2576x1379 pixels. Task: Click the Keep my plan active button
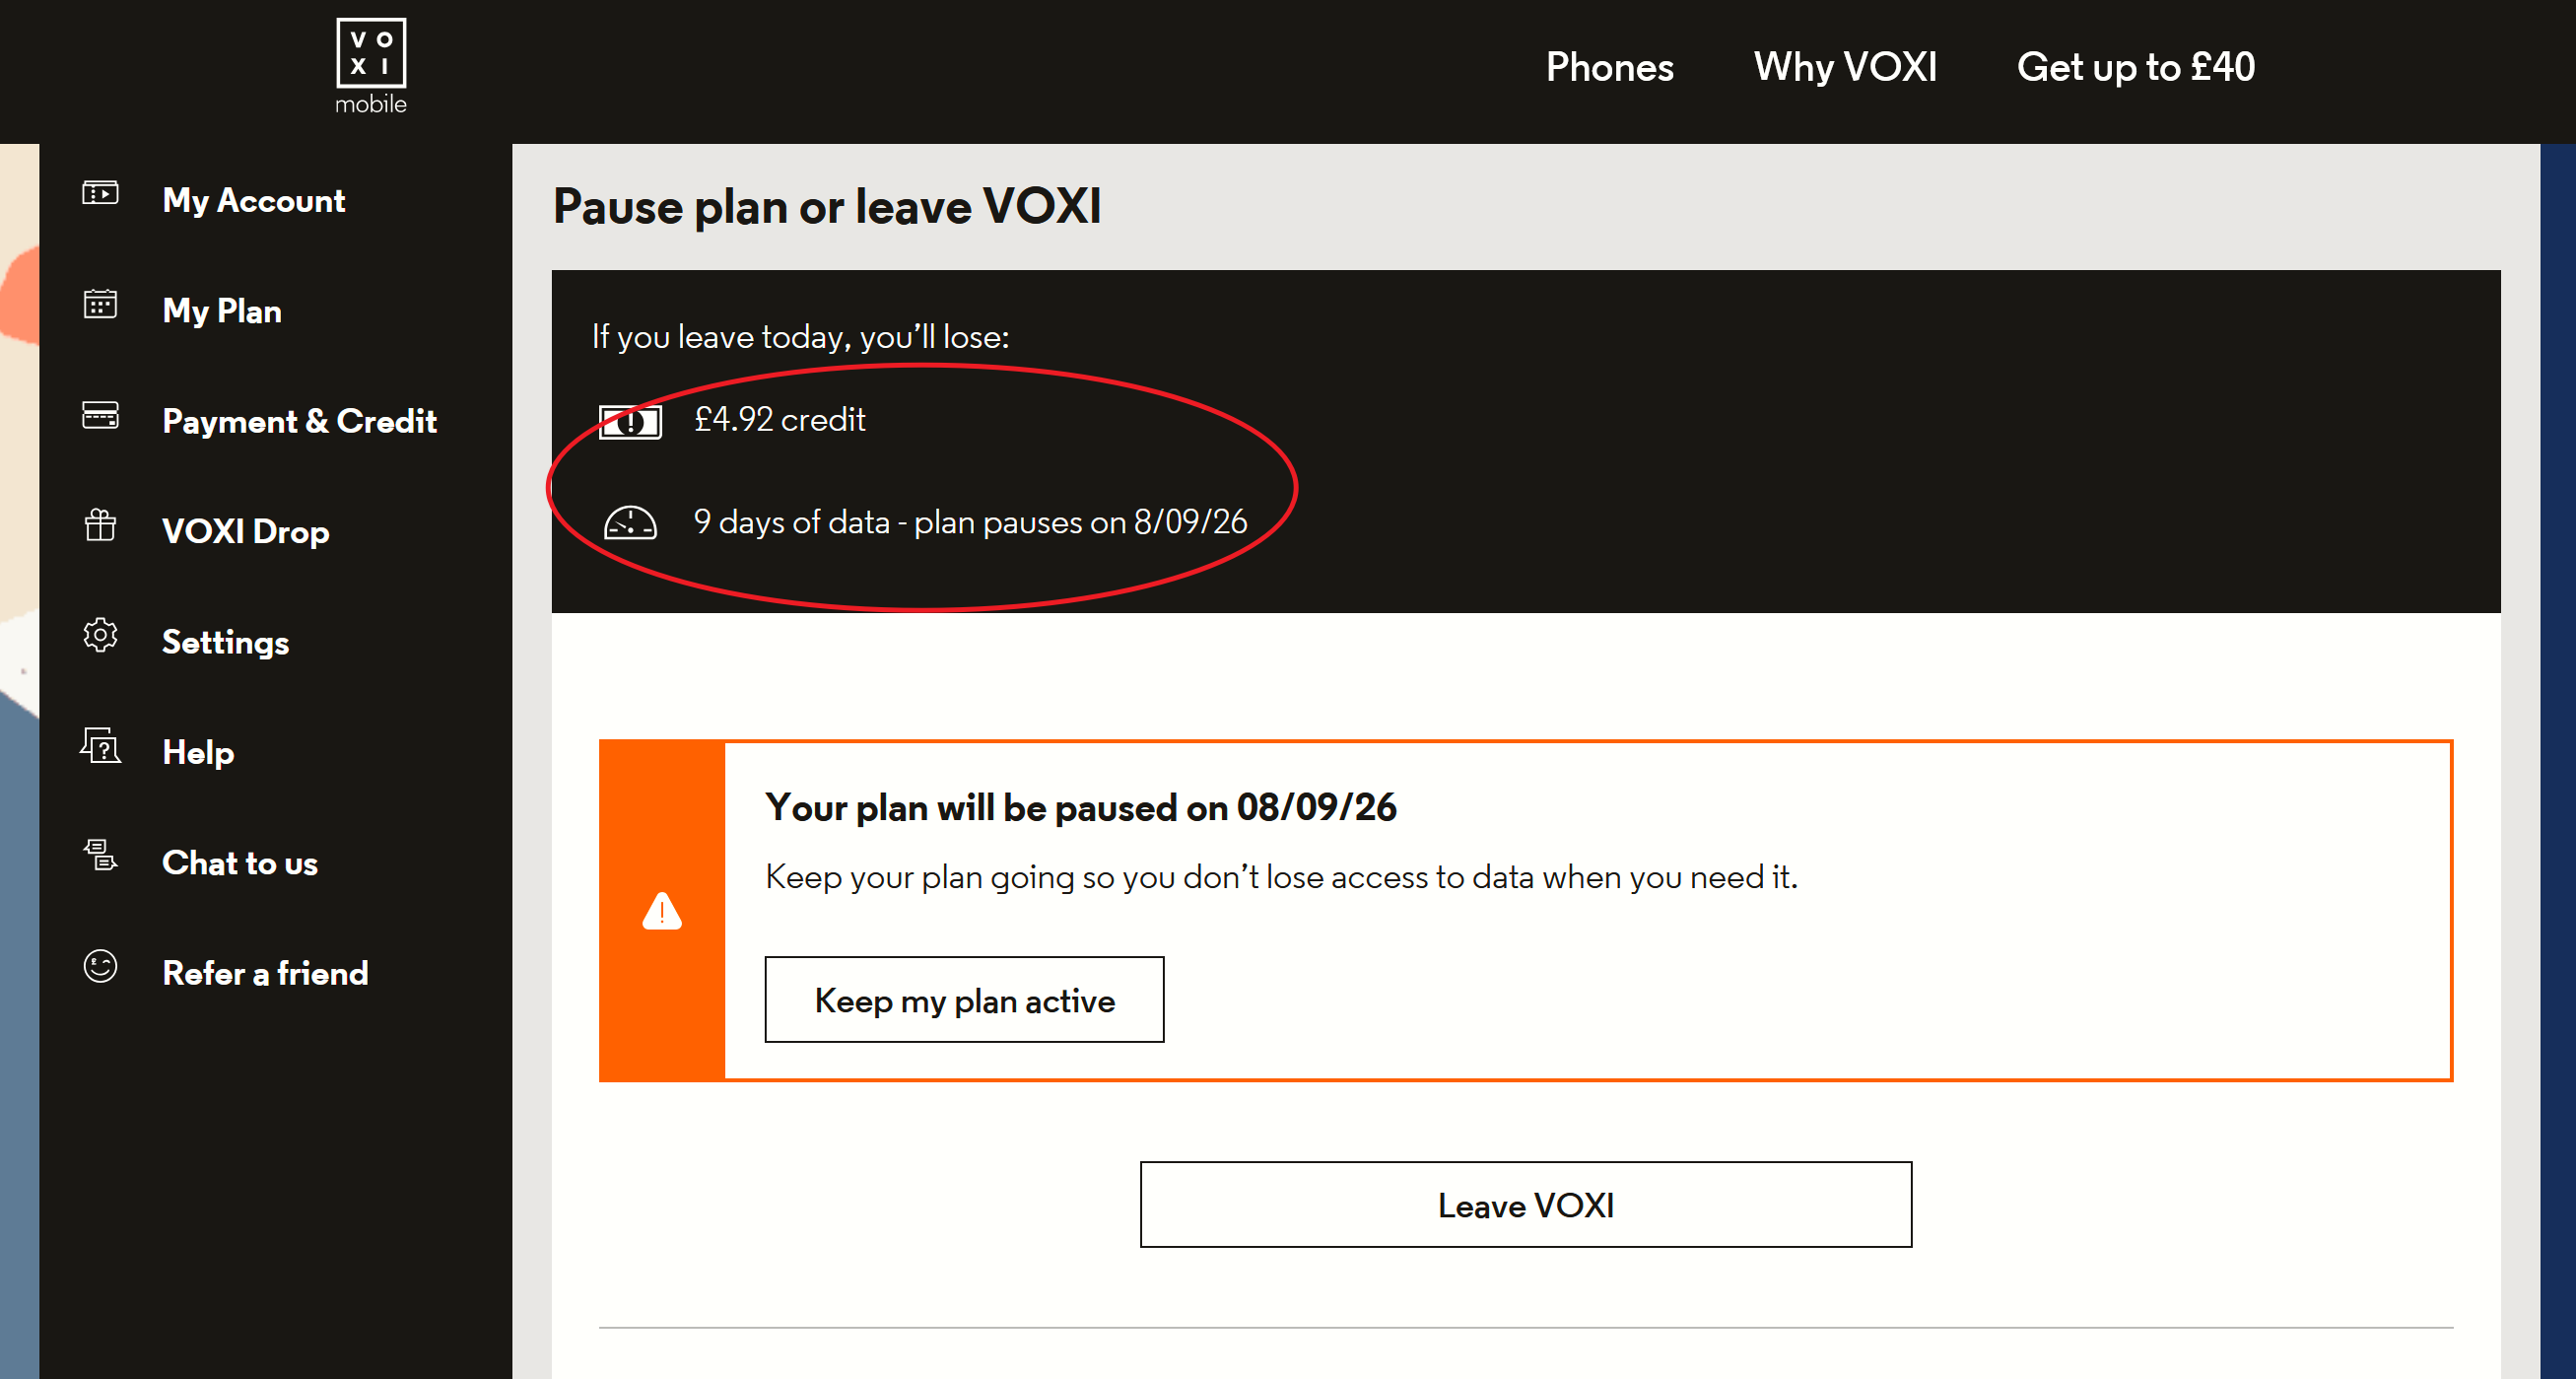pyautogui.click(x=964, y=999)
